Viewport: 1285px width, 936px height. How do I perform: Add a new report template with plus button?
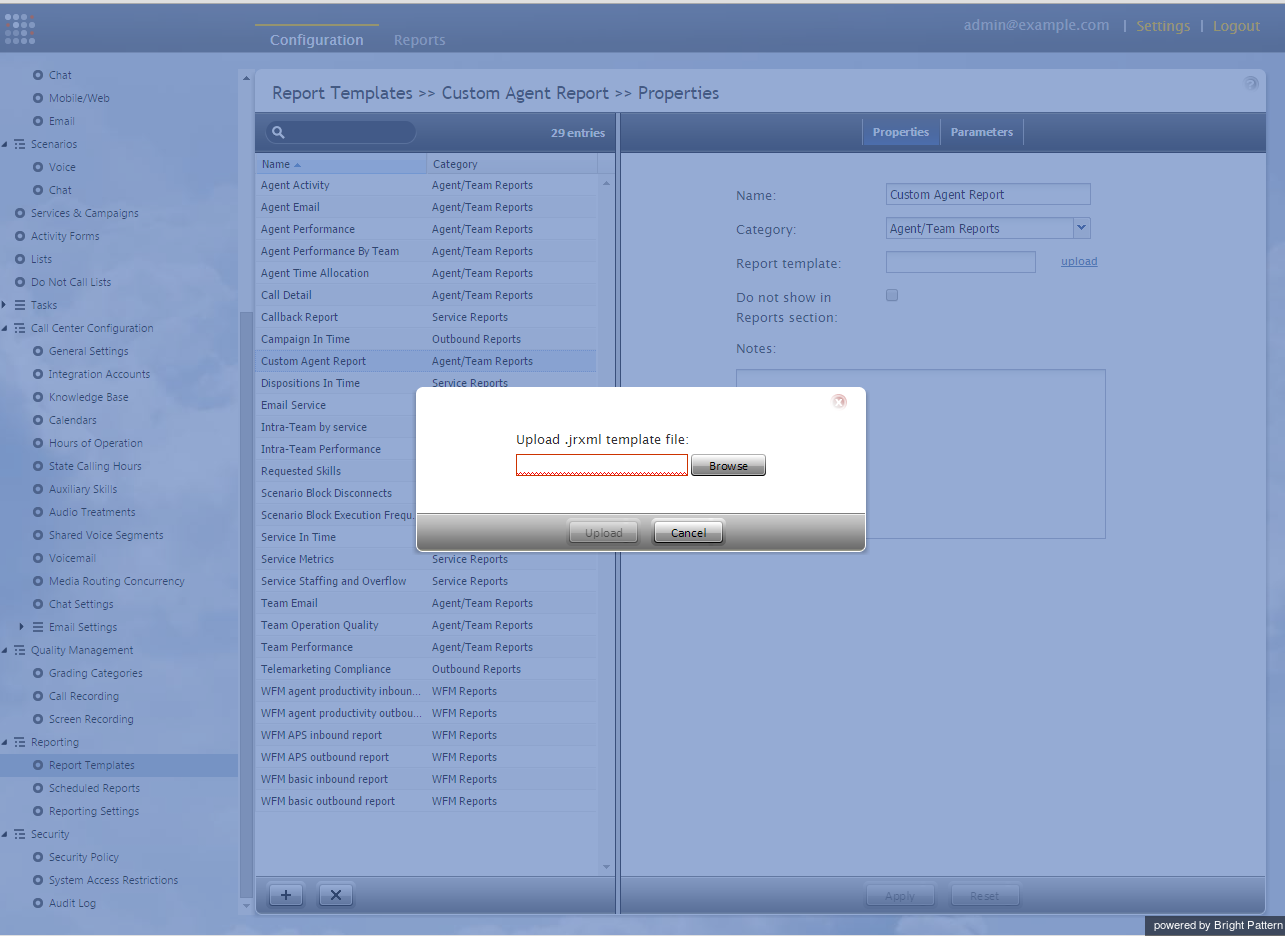(x=286, y=895)
